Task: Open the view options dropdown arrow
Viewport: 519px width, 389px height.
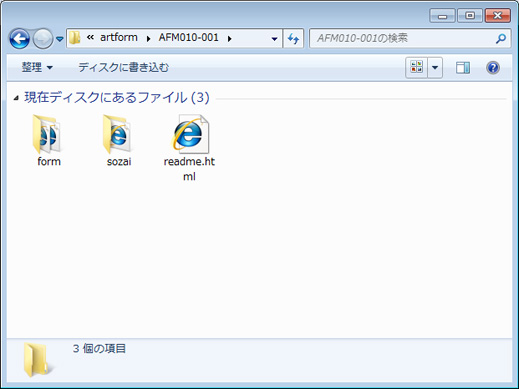Action: pyautogui.click(x=435, y=68)
